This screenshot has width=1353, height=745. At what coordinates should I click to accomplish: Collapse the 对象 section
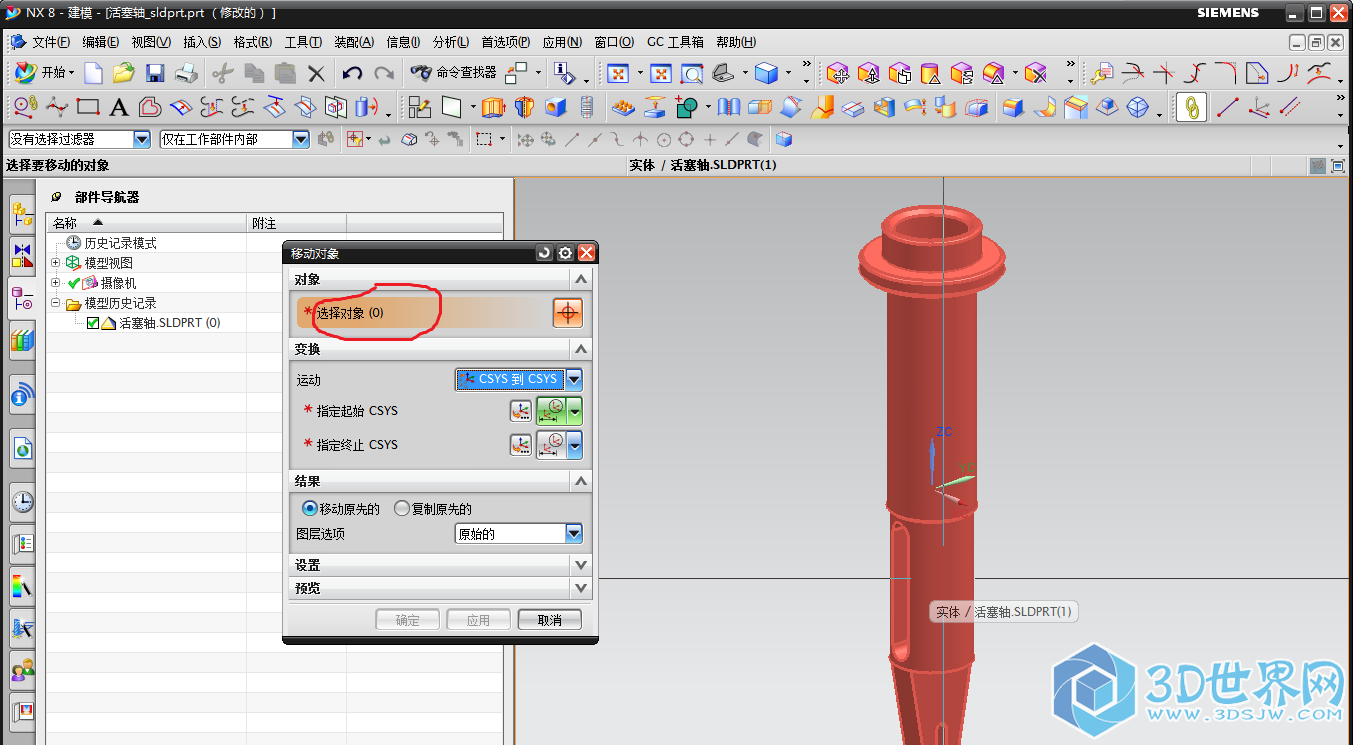[581, 279]
